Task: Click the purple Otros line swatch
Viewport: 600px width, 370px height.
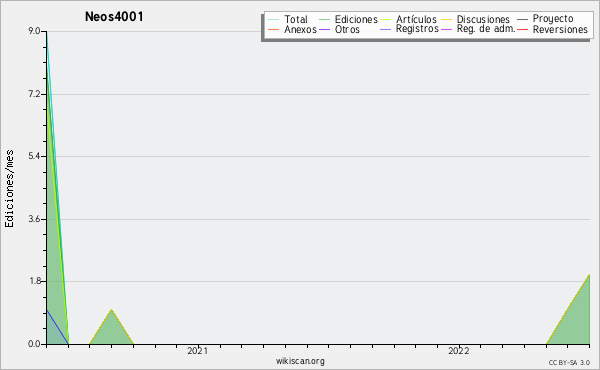Action: 324,29
